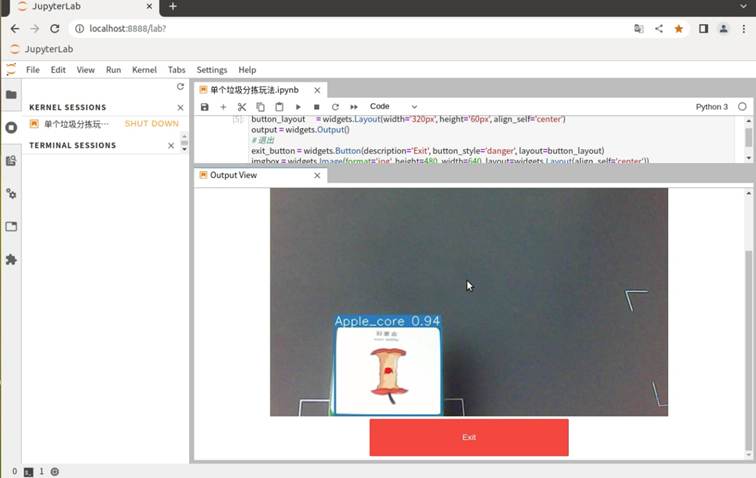Open the browser three-dot menu
Viewport: 756px width, 478px height.
744,29
